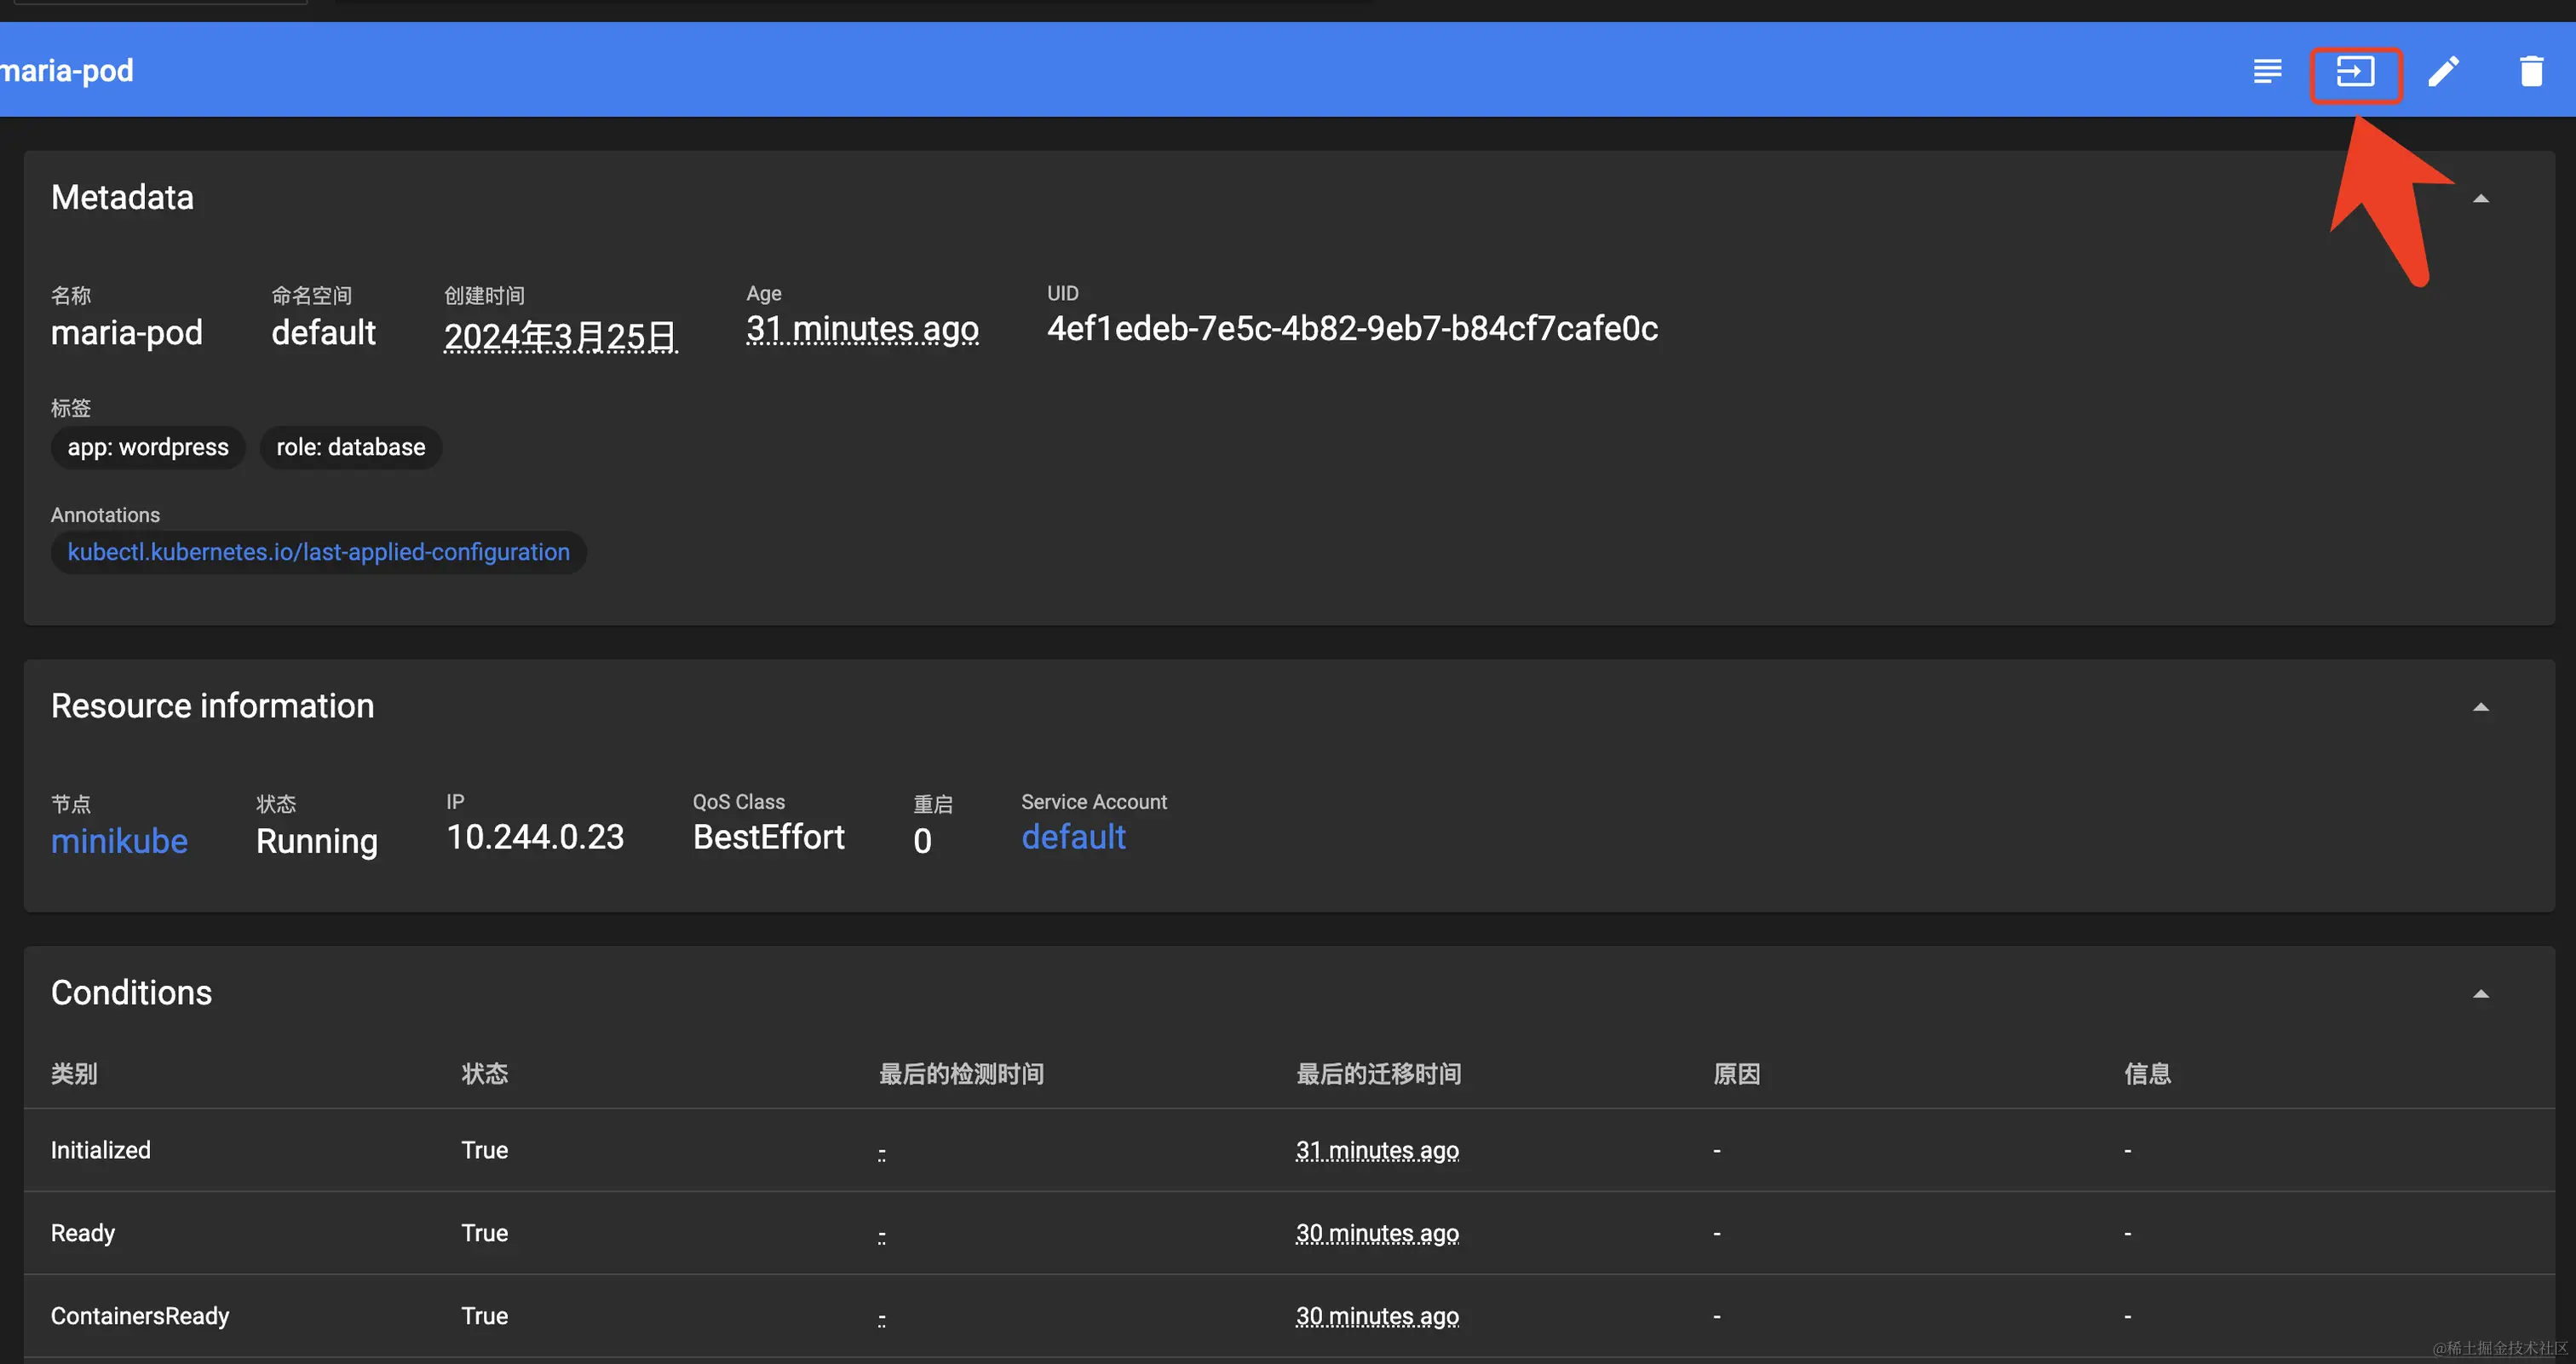The image size is (2576, 1364).
Task: Click the last-applied-configuration annotation chip
Action: (318, 552)
